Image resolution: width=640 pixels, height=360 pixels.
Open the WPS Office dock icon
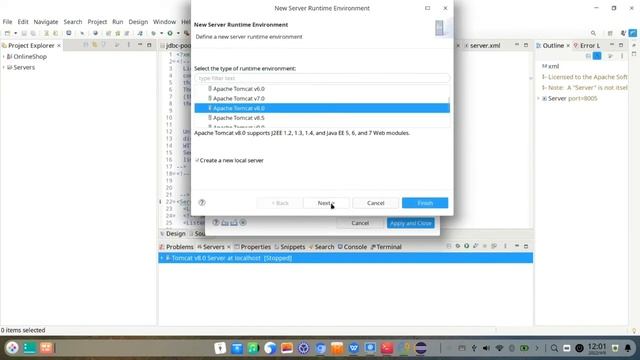353,348
